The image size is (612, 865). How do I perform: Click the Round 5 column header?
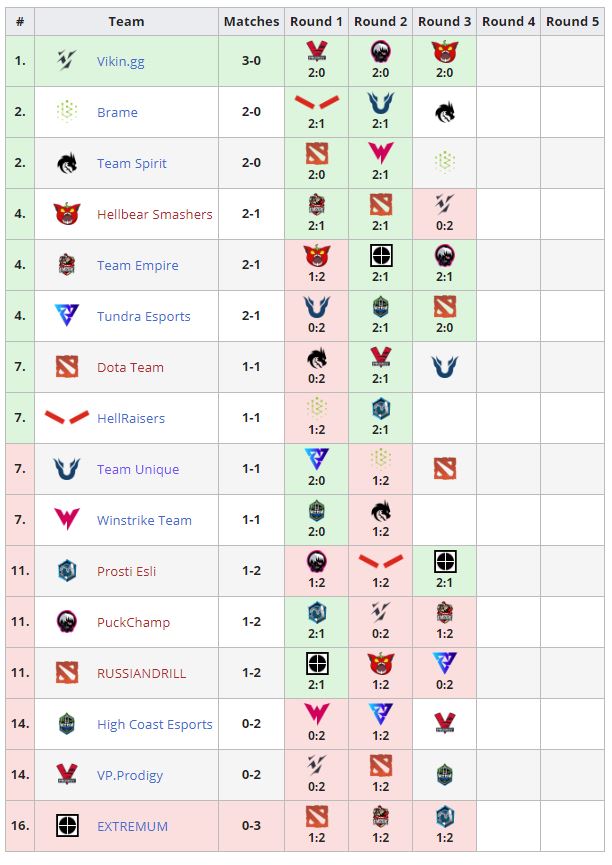pyautogui.click(x=573, y=21)
